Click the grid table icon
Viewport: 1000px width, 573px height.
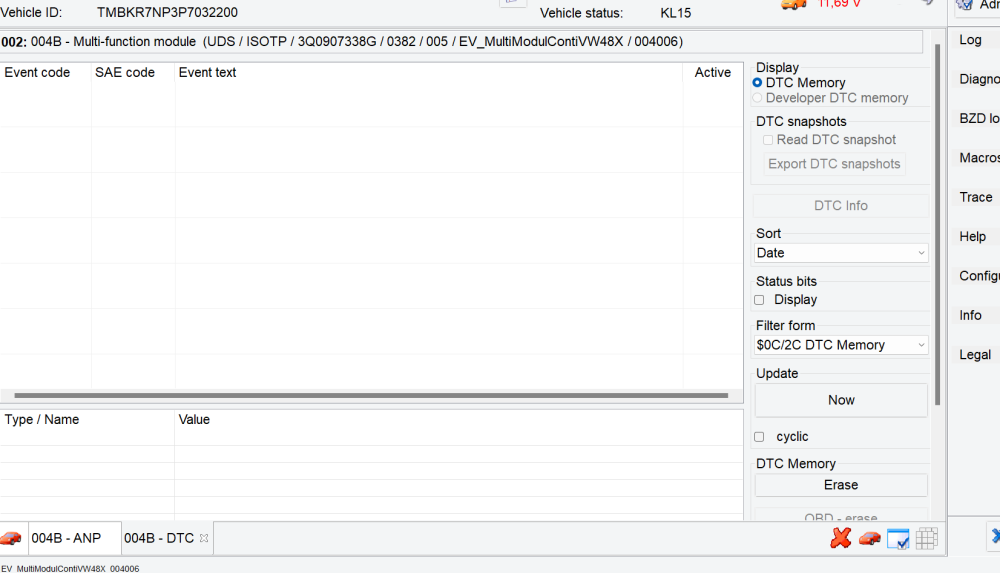pyautogui.click(x=927, y=539)
